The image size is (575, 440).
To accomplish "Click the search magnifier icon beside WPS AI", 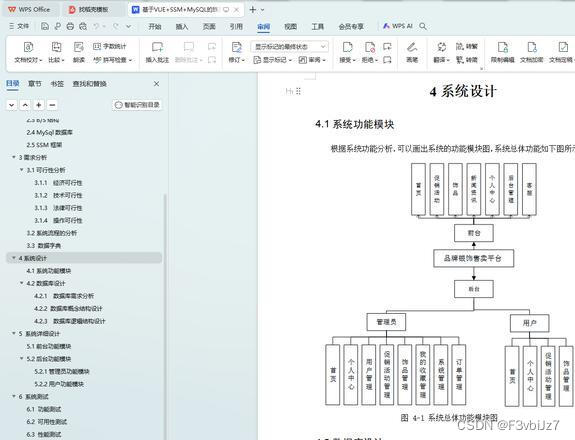I will [423, 26].
